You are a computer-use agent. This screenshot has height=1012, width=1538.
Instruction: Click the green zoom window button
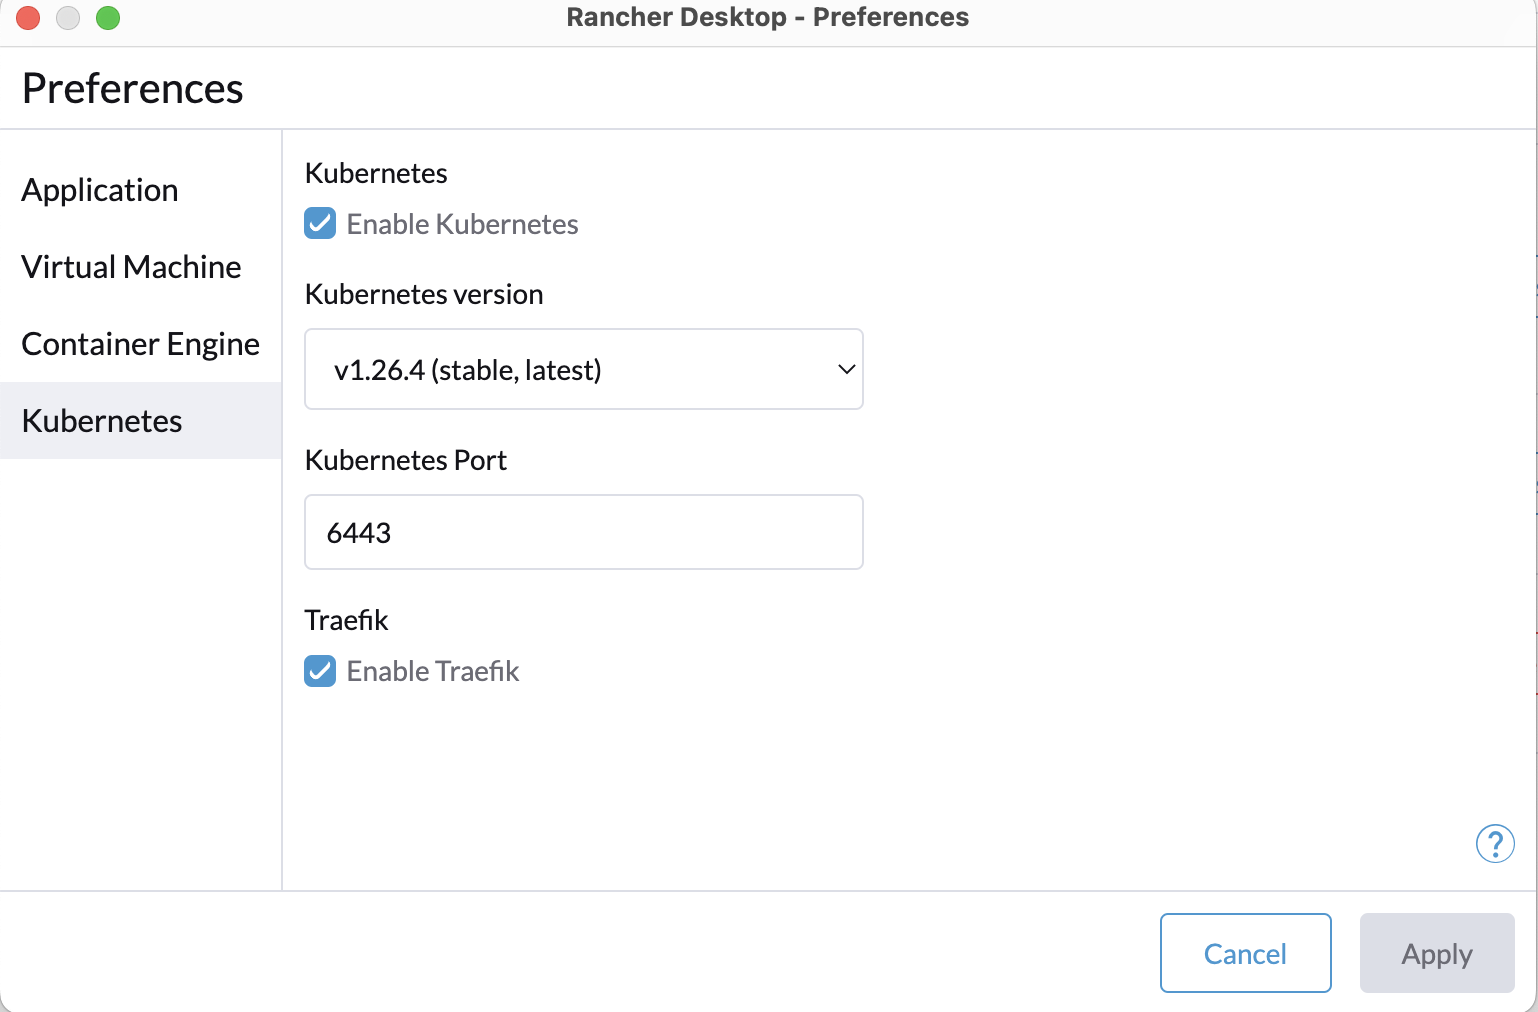click(108, 18)
